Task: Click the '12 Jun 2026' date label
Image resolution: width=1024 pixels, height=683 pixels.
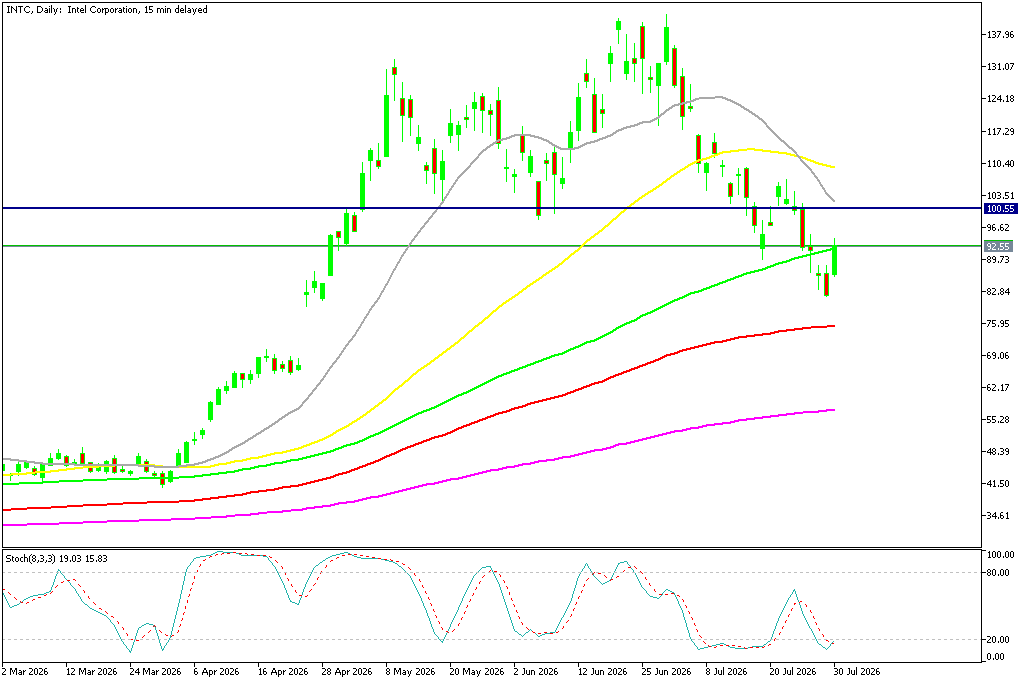Action: click(x=602, y=672)
